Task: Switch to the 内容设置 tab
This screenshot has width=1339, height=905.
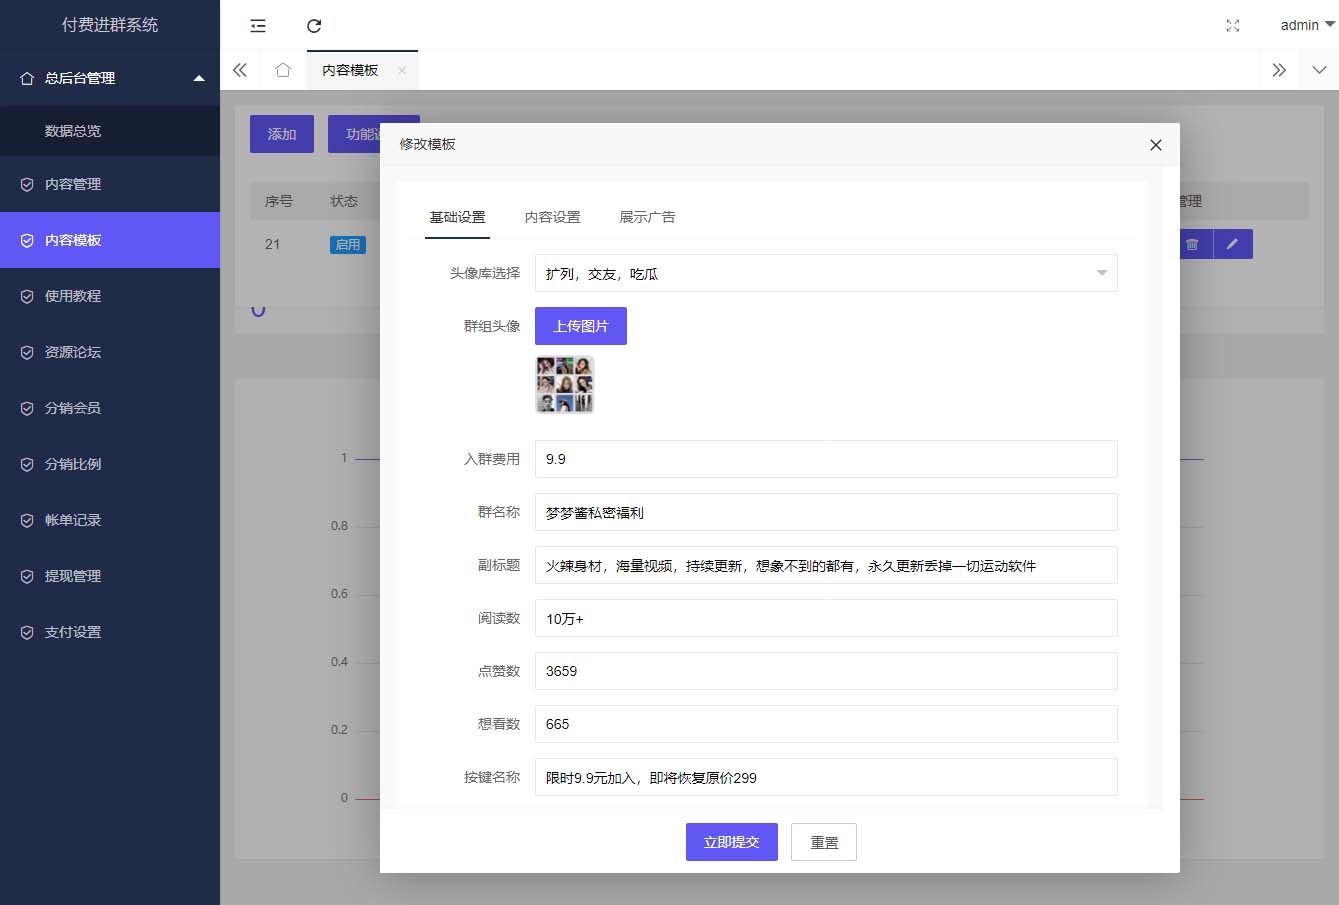Action: pos(551,215)
